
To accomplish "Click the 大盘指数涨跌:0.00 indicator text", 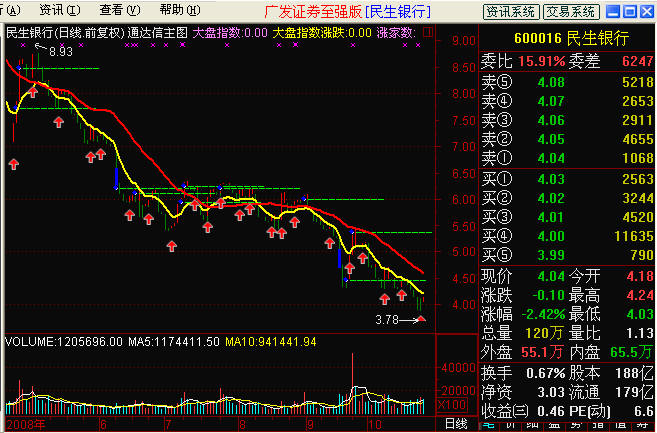I will [322, 33].
